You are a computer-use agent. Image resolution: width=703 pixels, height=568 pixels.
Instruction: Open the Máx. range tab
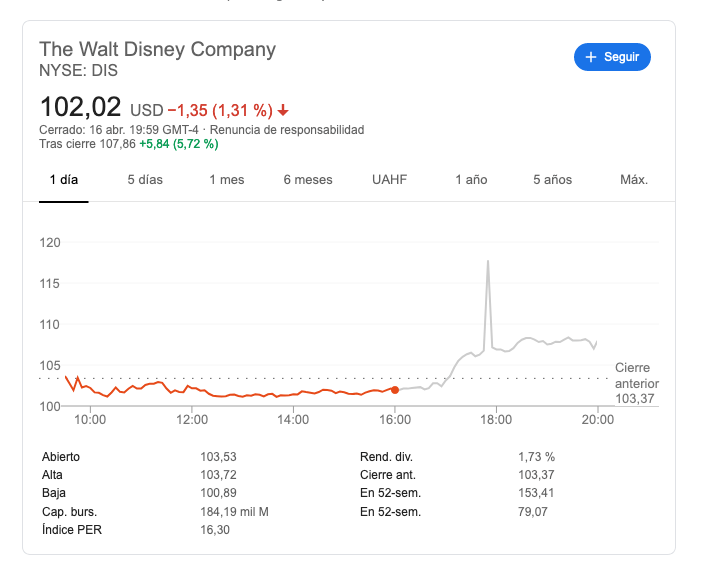634,180
